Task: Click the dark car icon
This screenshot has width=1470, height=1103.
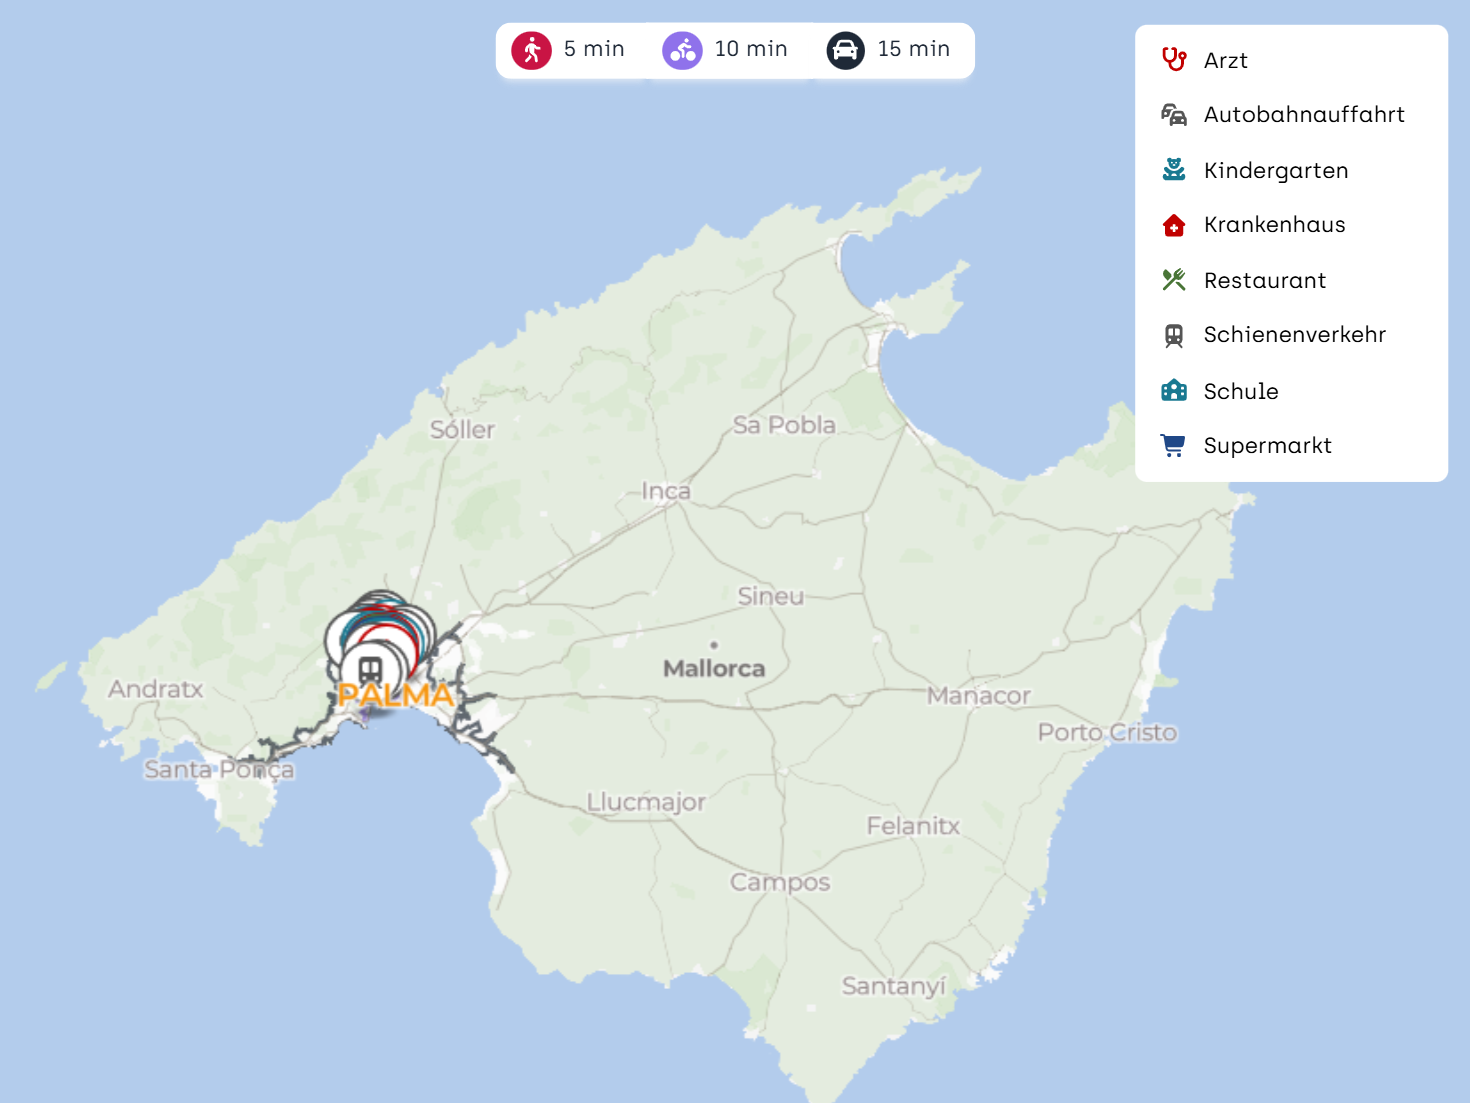Action: [845, 50]
